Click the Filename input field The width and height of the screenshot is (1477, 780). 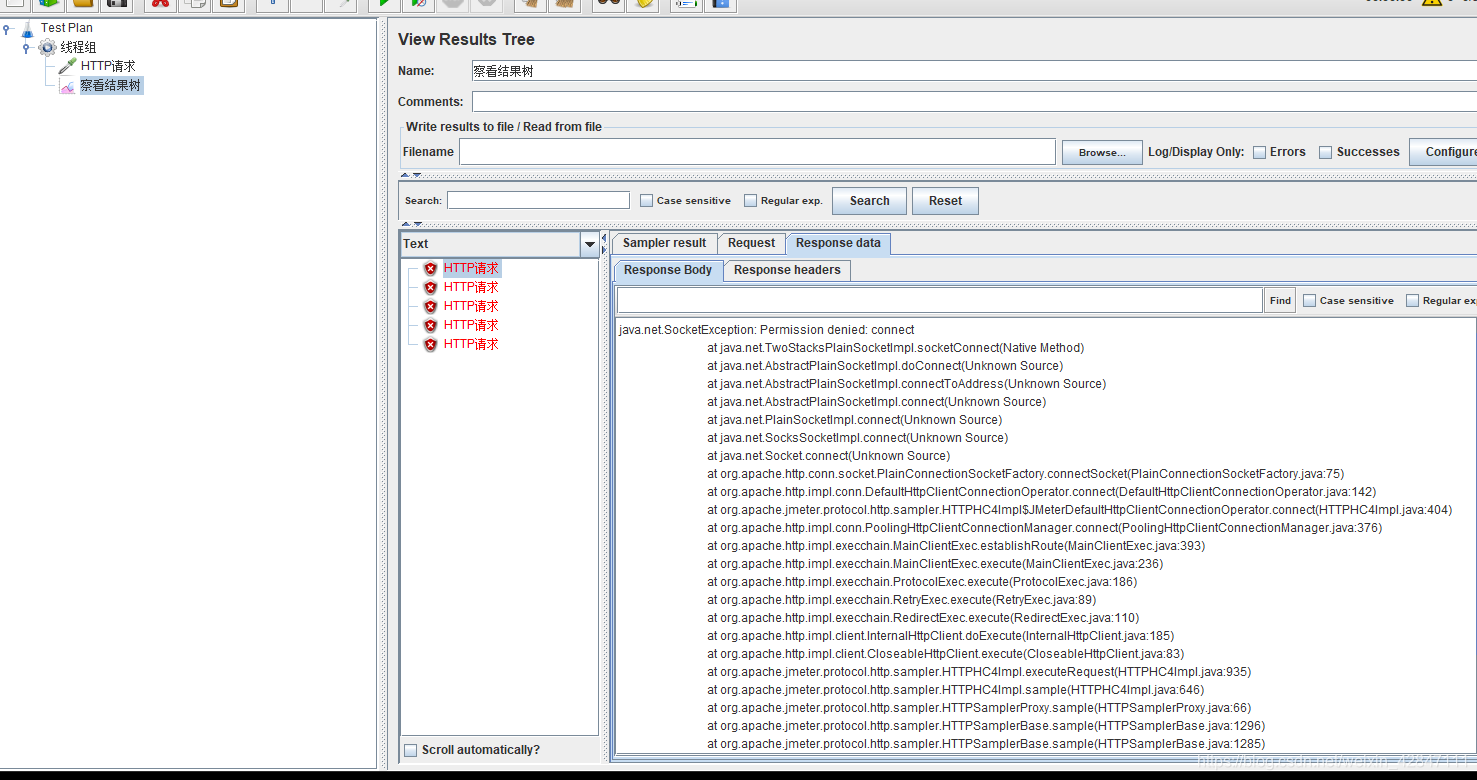click(757, 152)
